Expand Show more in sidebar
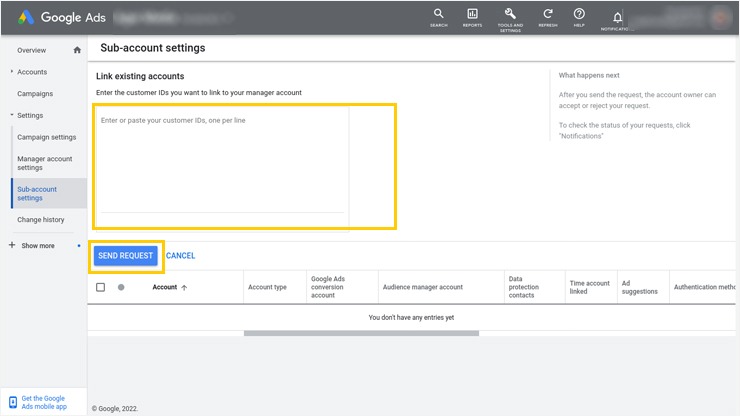The height and width of the screenshot is (416, 740). 38,245
